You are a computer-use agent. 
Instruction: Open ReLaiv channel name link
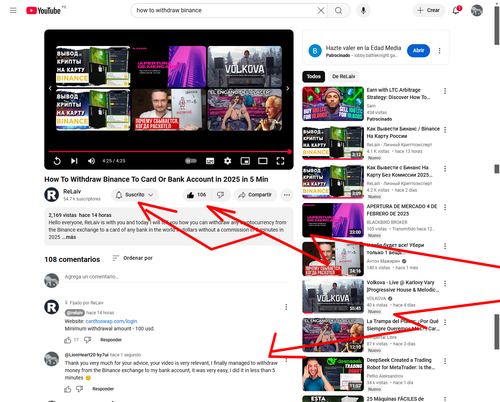click(72, 191)
